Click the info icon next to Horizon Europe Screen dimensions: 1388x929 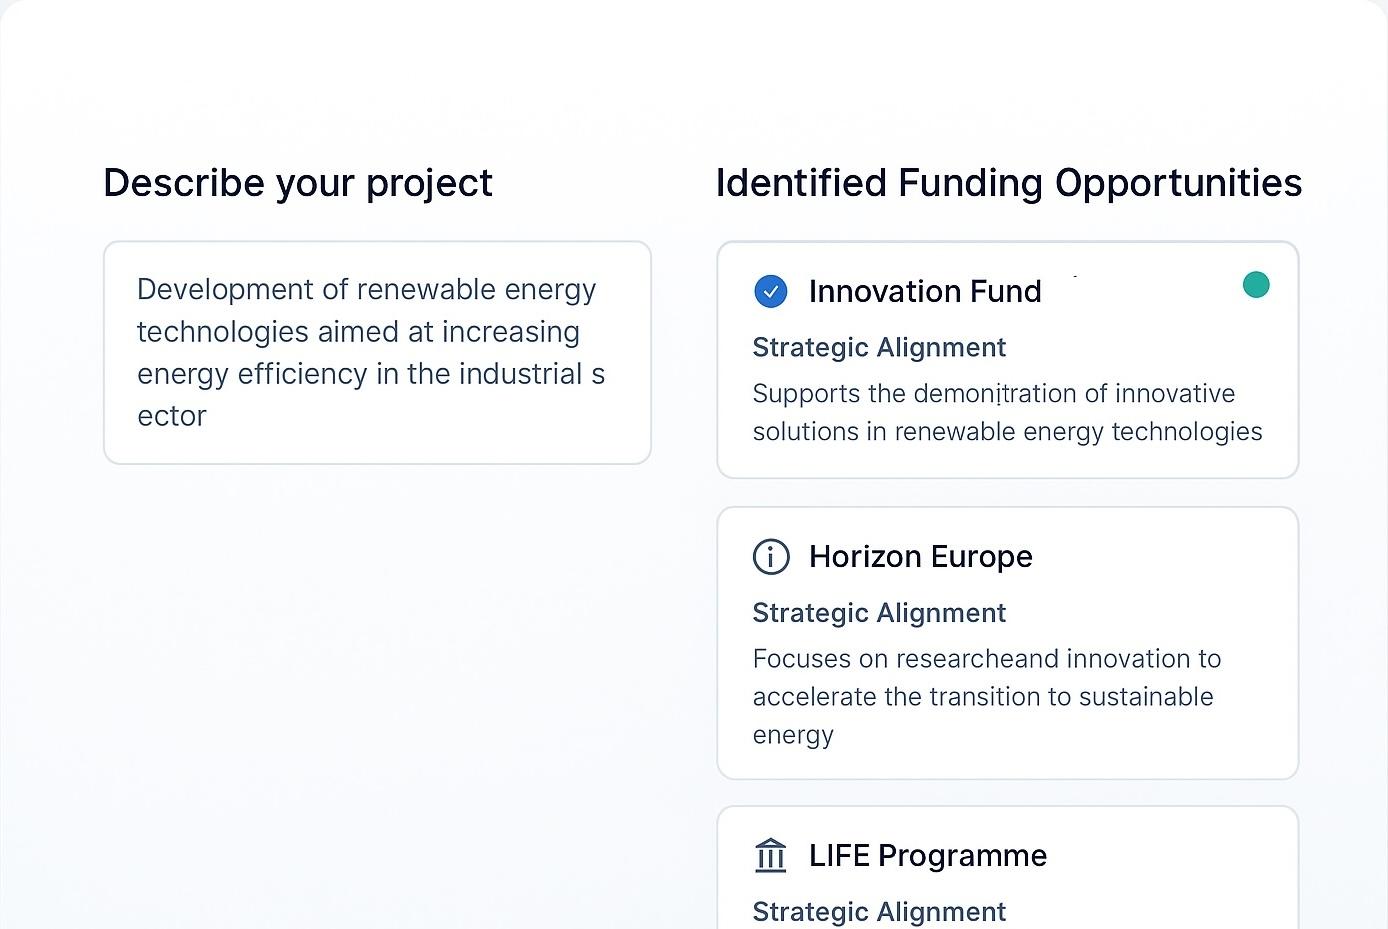(770, 557)
